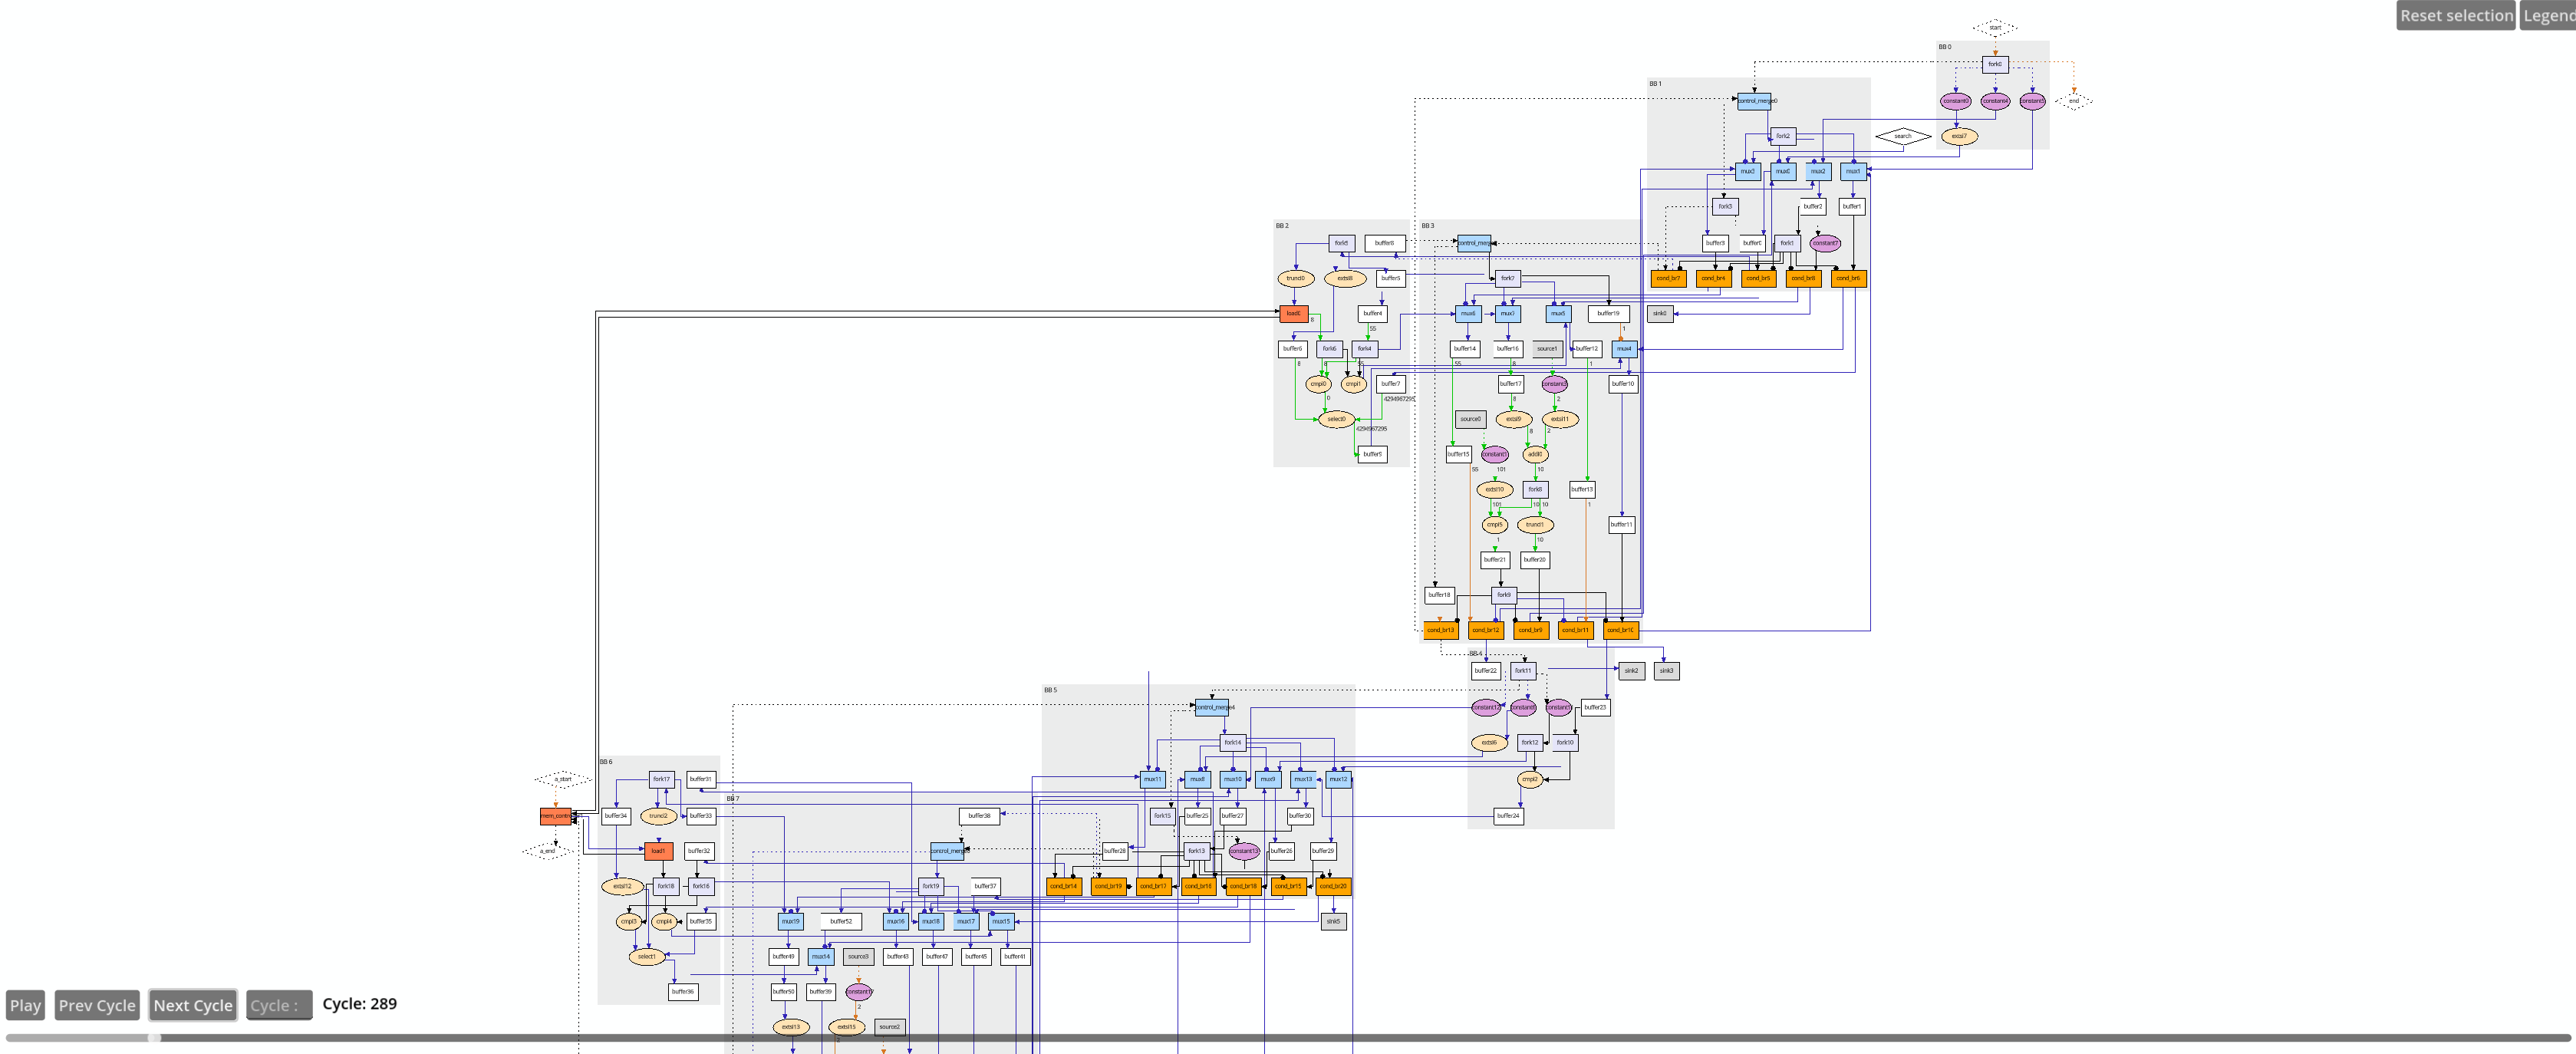Advance using the Next Cycle button
The height and width of the screenshot is (1054, 2576).
tap(193, 1005)
